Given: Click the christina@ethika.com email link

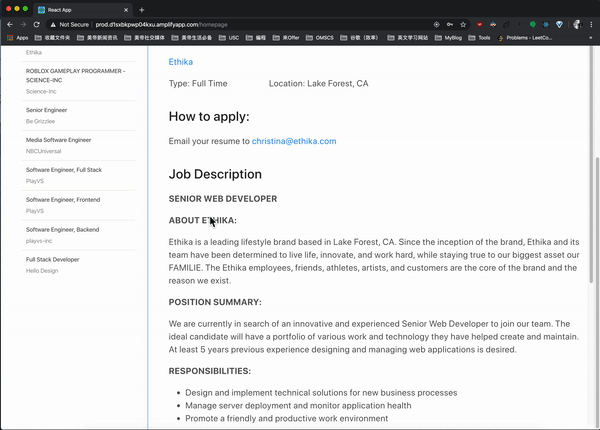Looking at the screenshot, I should [294, 141].
